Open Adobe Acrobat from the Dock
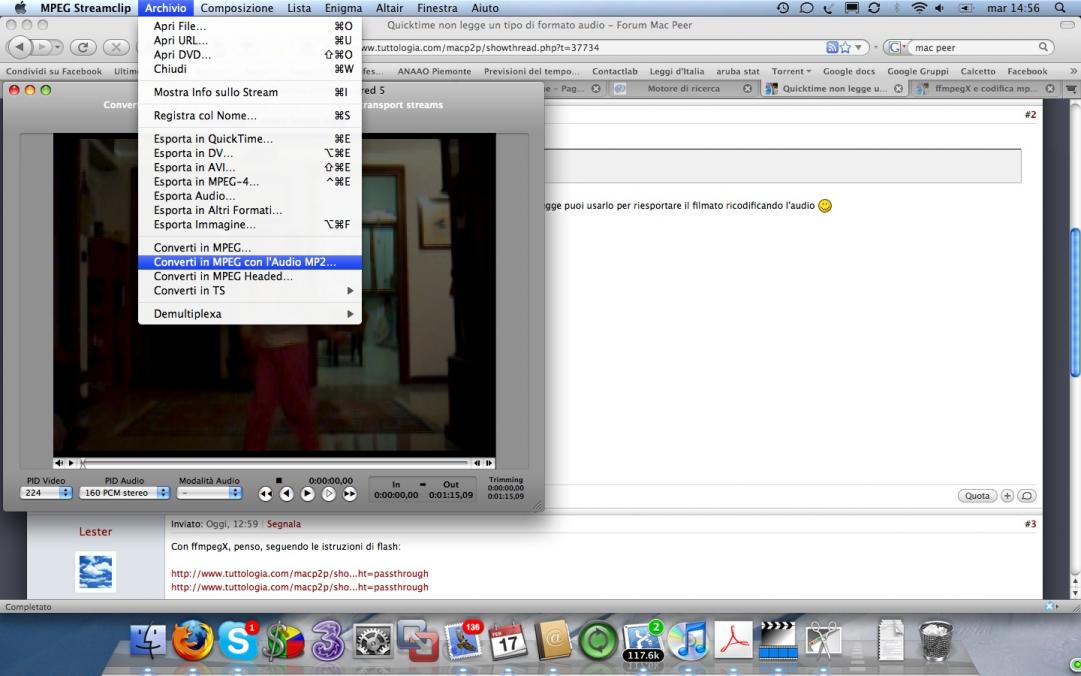This screenshot has height=676, width=1081. [732, 641]
